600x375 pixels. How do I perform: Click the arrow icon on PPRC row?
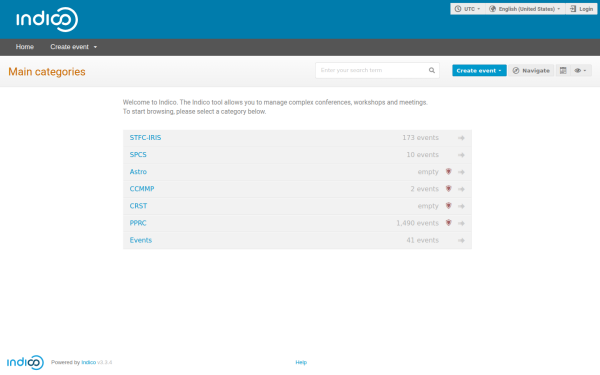(x=461, y=223)
